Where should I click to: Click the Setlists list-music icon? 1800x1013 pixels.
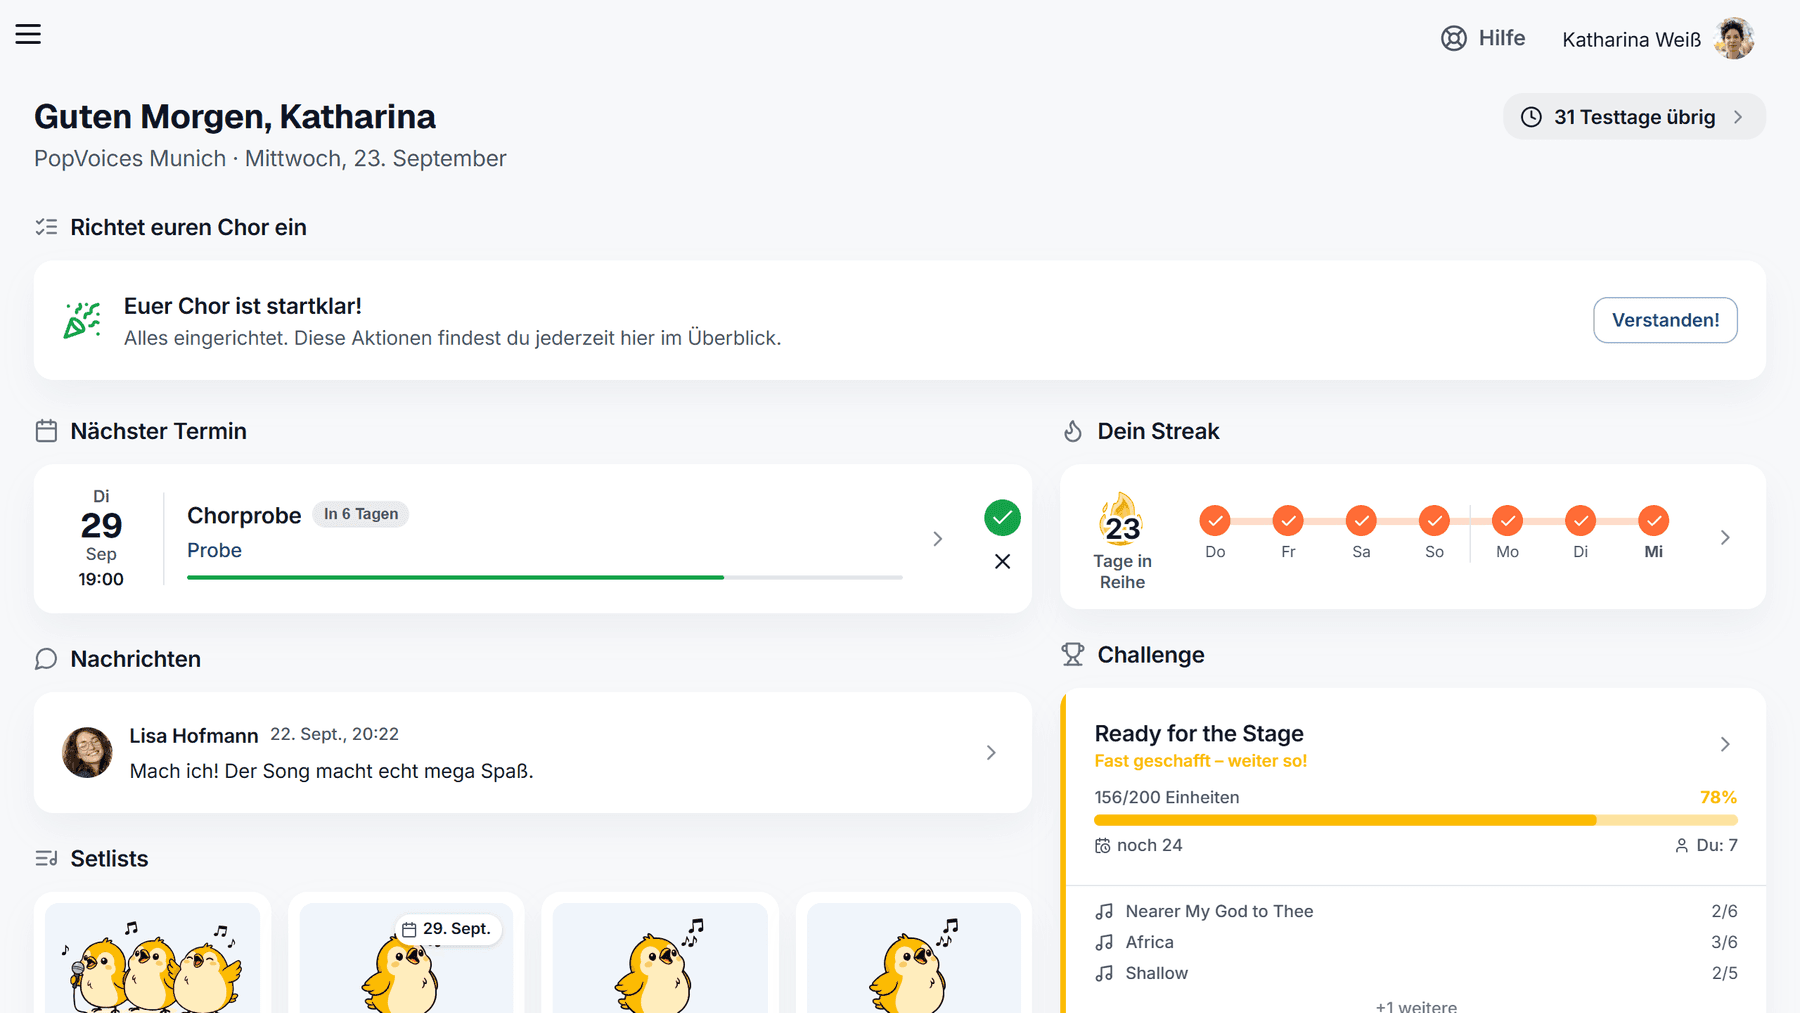tap(46, 859)
